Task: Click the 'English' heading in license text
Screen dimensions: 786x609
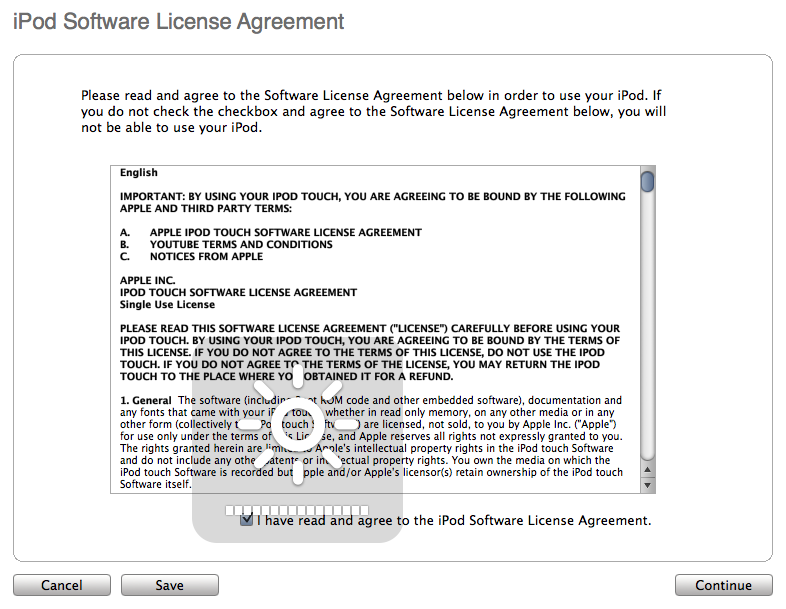Action: coord(139,172)
